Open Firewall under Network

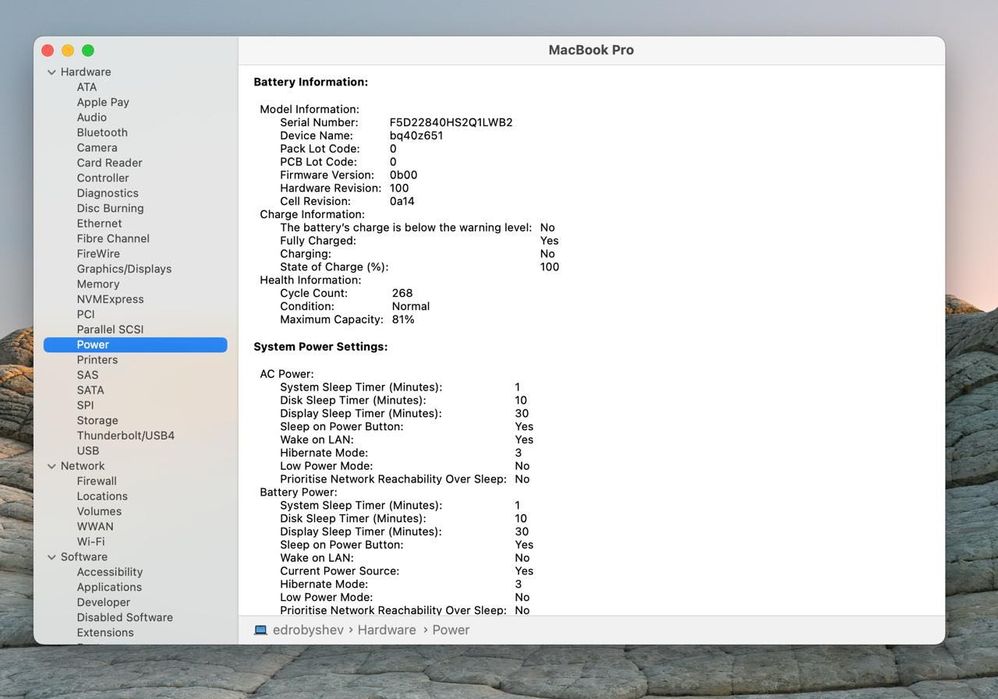point(97,481)
